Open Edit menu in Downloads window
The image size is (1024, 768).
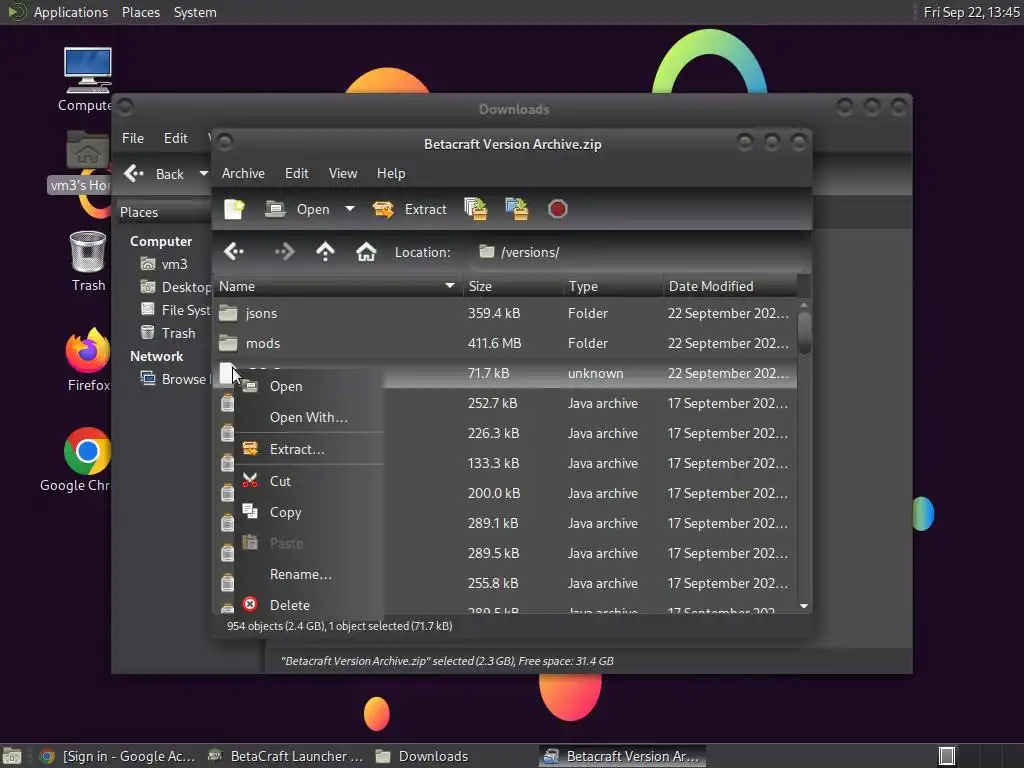coord(176,138)
